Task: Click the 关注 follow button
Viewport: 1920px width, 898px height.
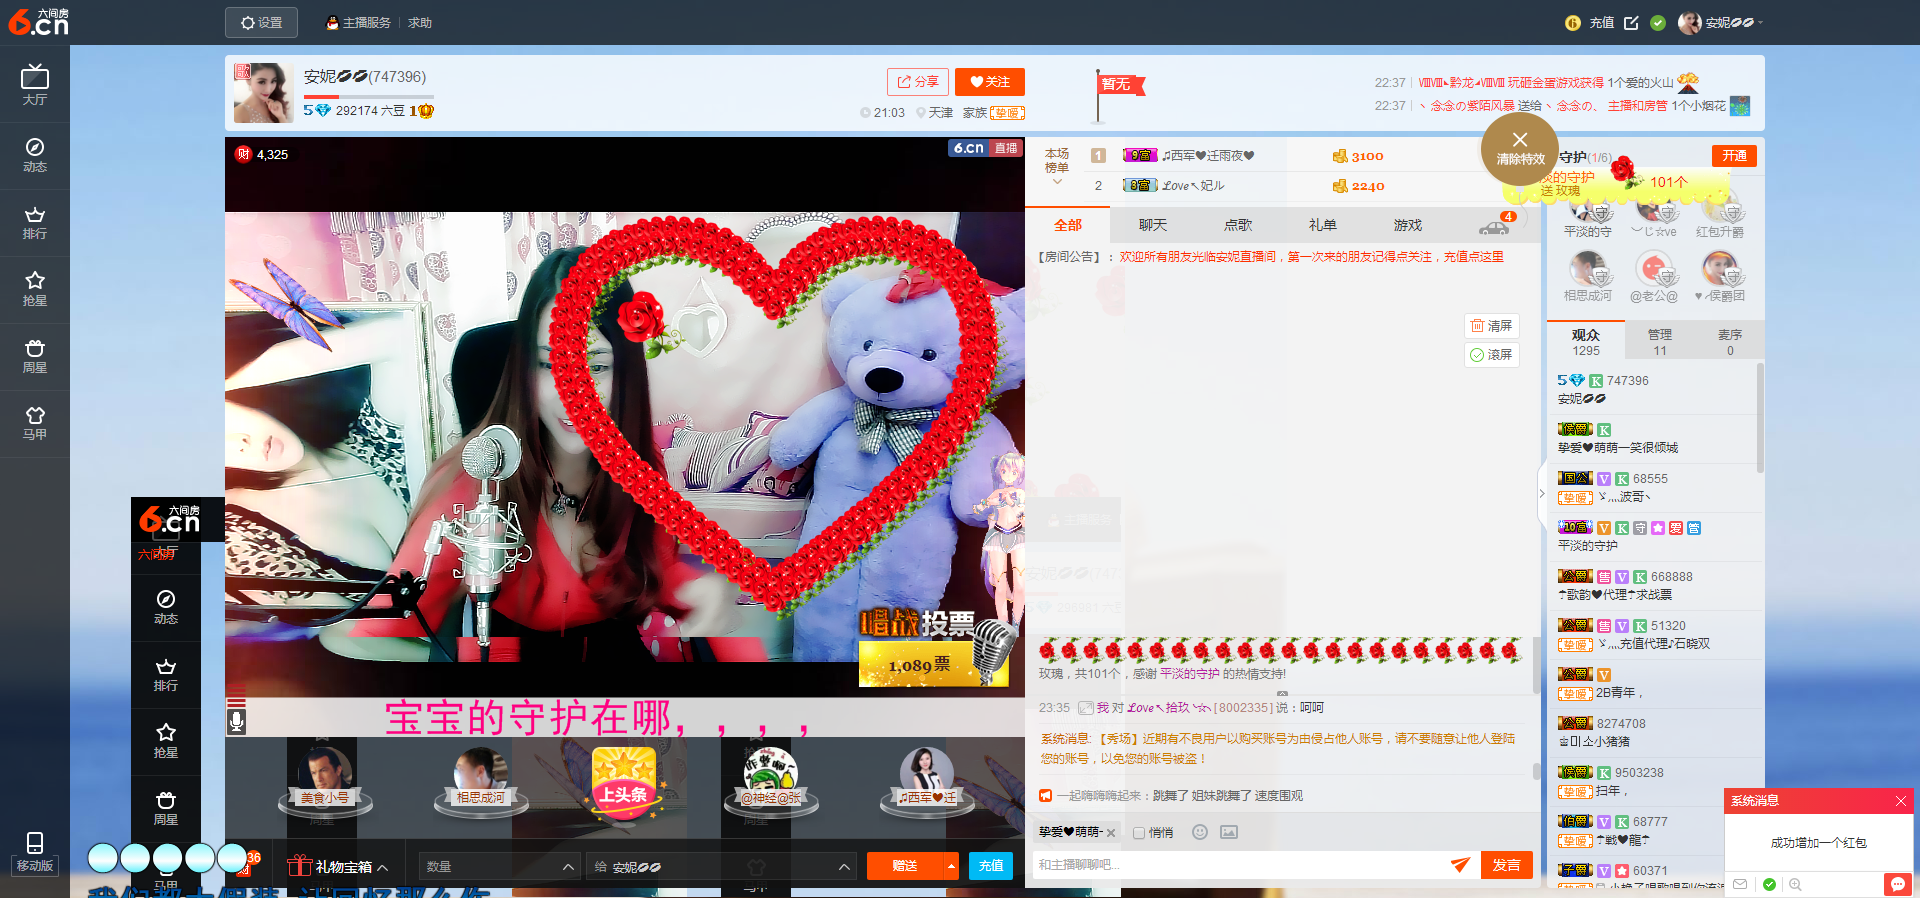Action: point(990,82)
